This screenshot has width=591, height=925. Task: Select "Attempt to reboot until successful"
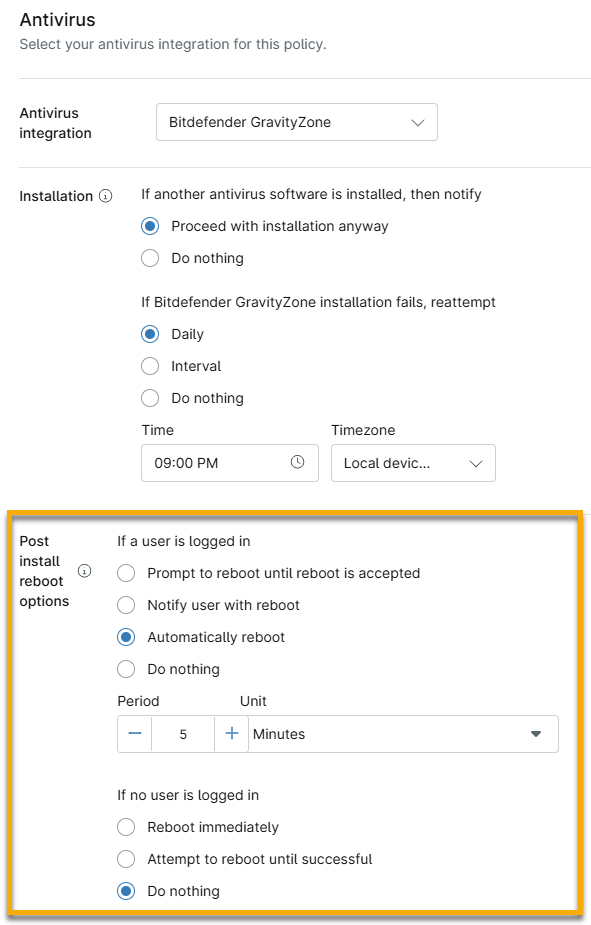127,859
